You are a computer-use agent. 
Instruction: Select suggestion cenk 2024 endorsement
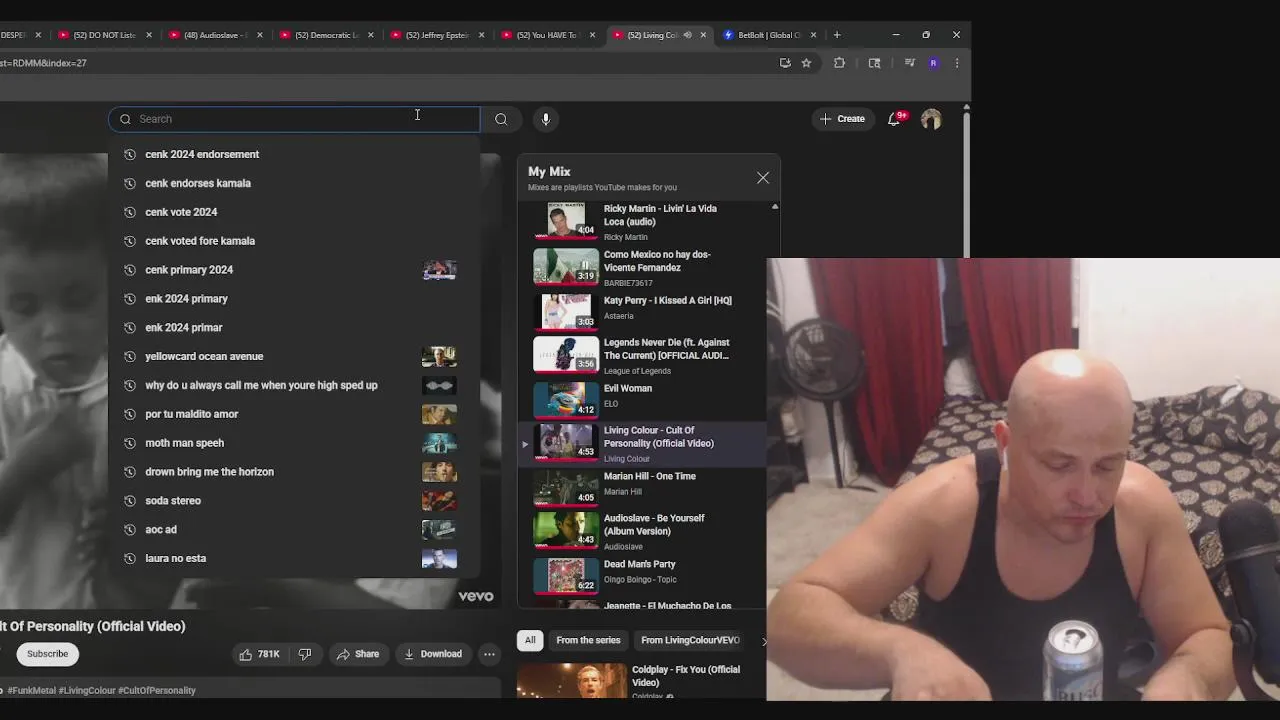(x=294, y=154)
